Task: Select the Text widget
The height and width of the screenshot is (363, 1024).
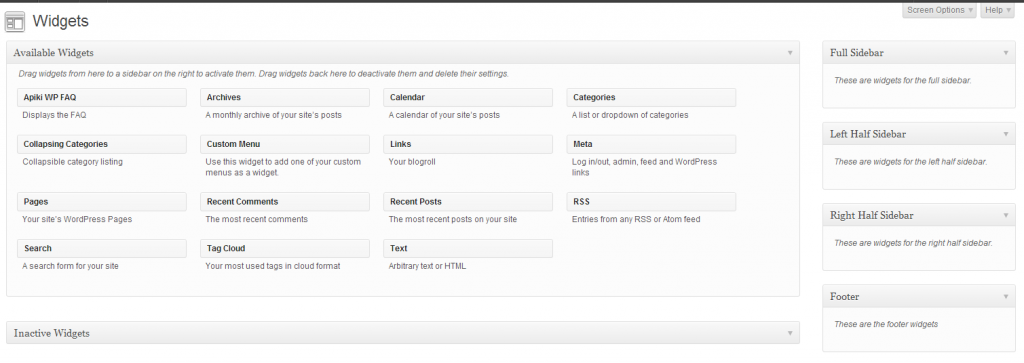Action: point(468,249)
